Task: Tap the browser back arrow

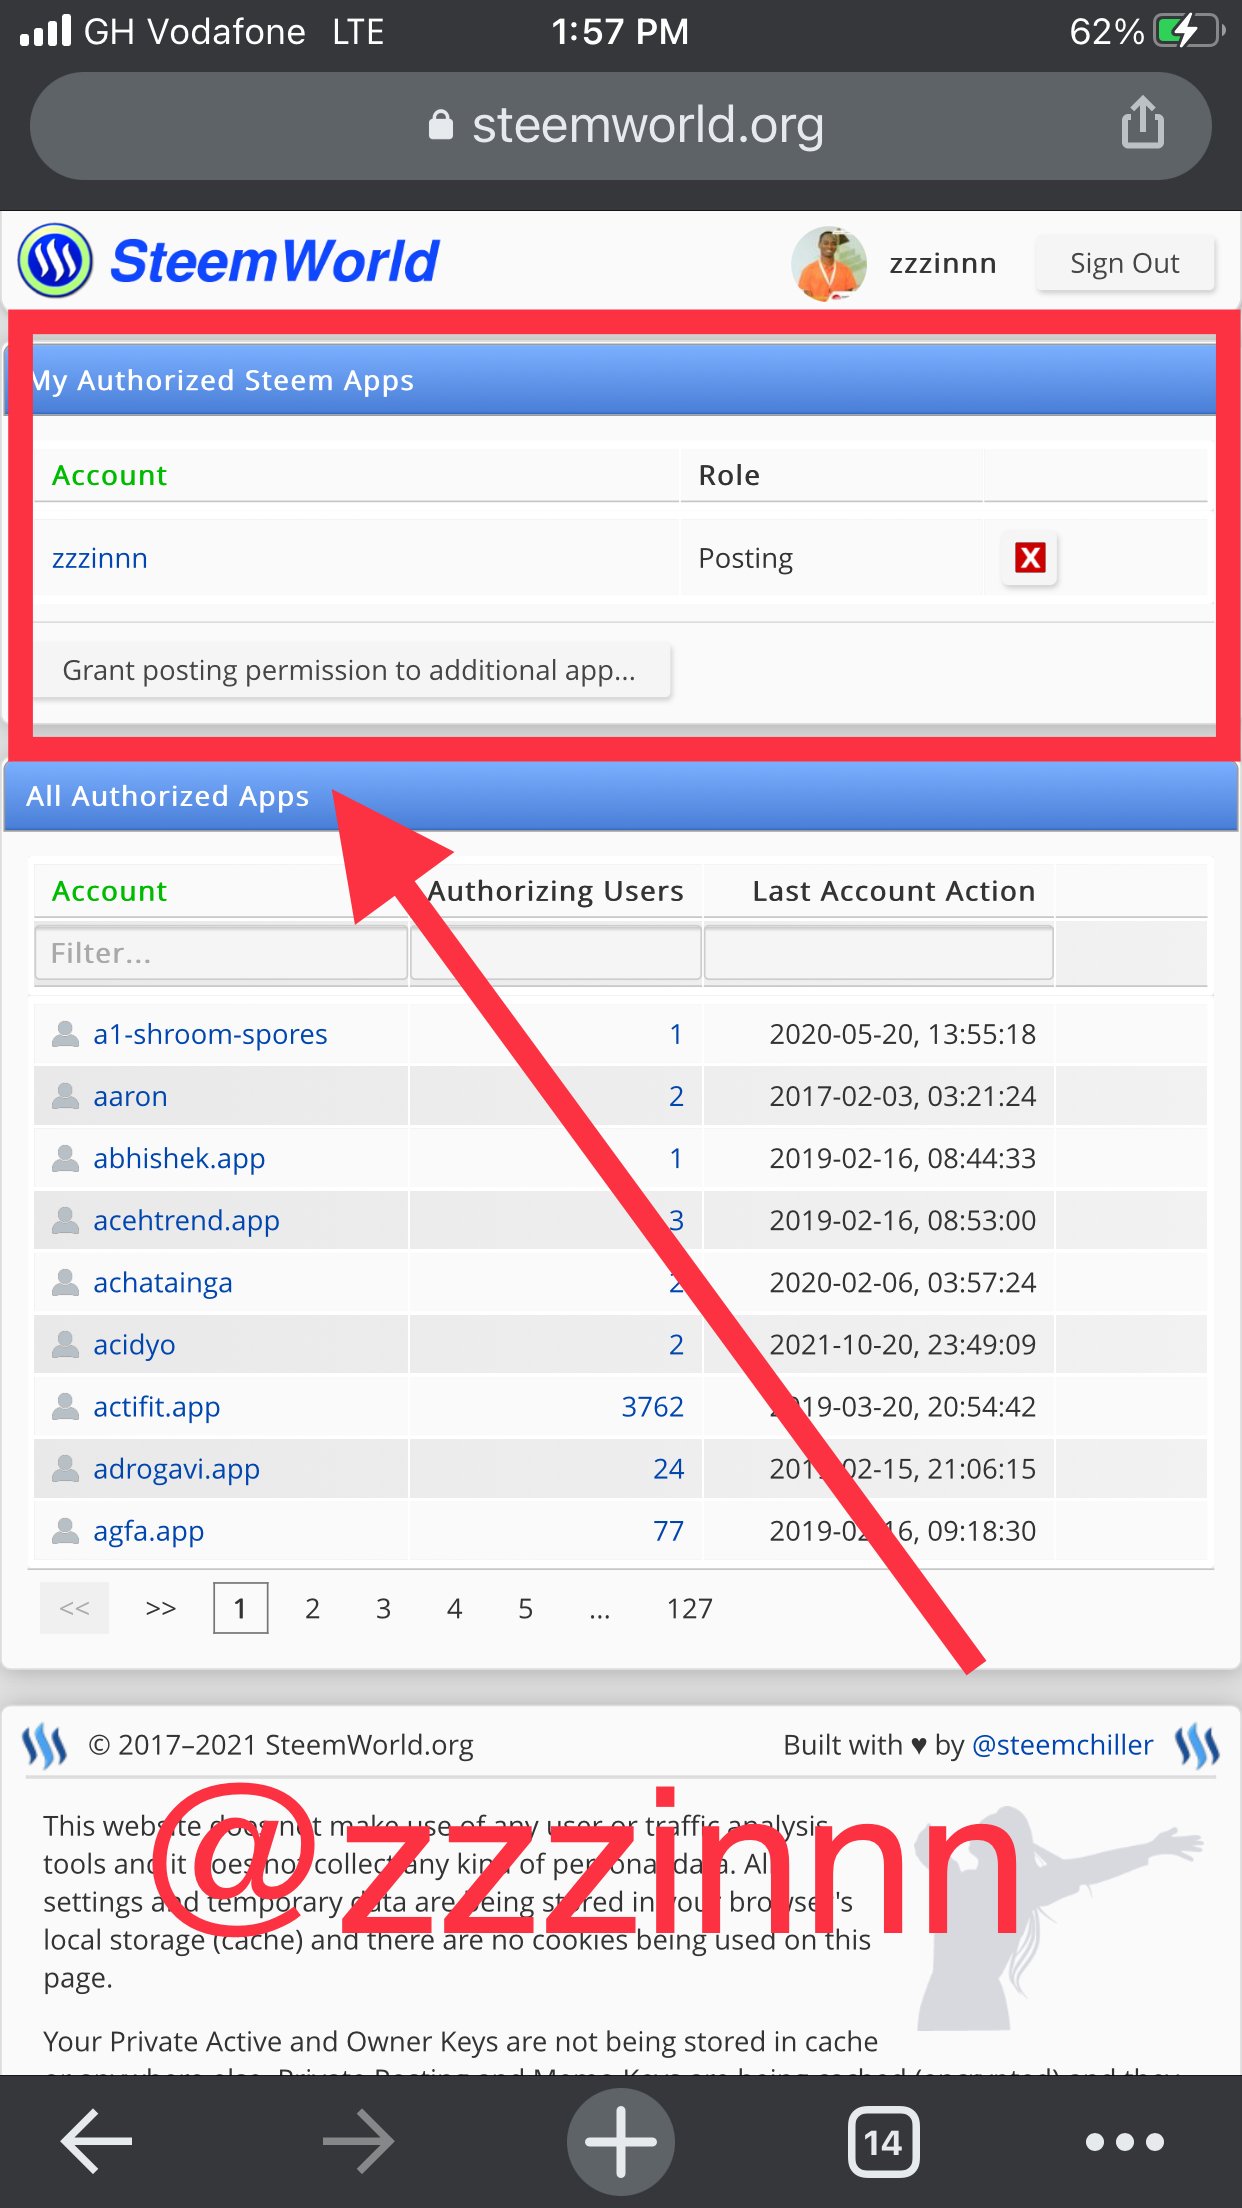Action: [97, 2141]
